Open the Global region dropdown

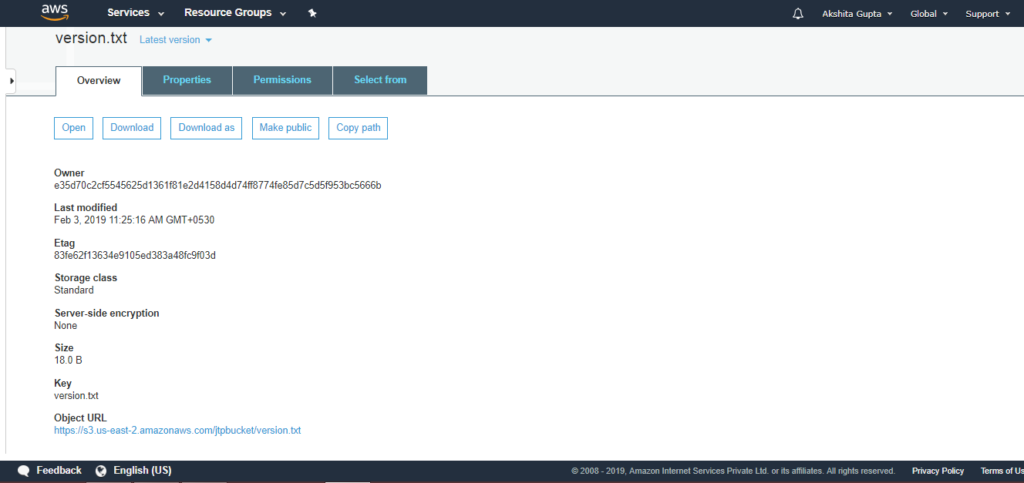coord(929,14)
